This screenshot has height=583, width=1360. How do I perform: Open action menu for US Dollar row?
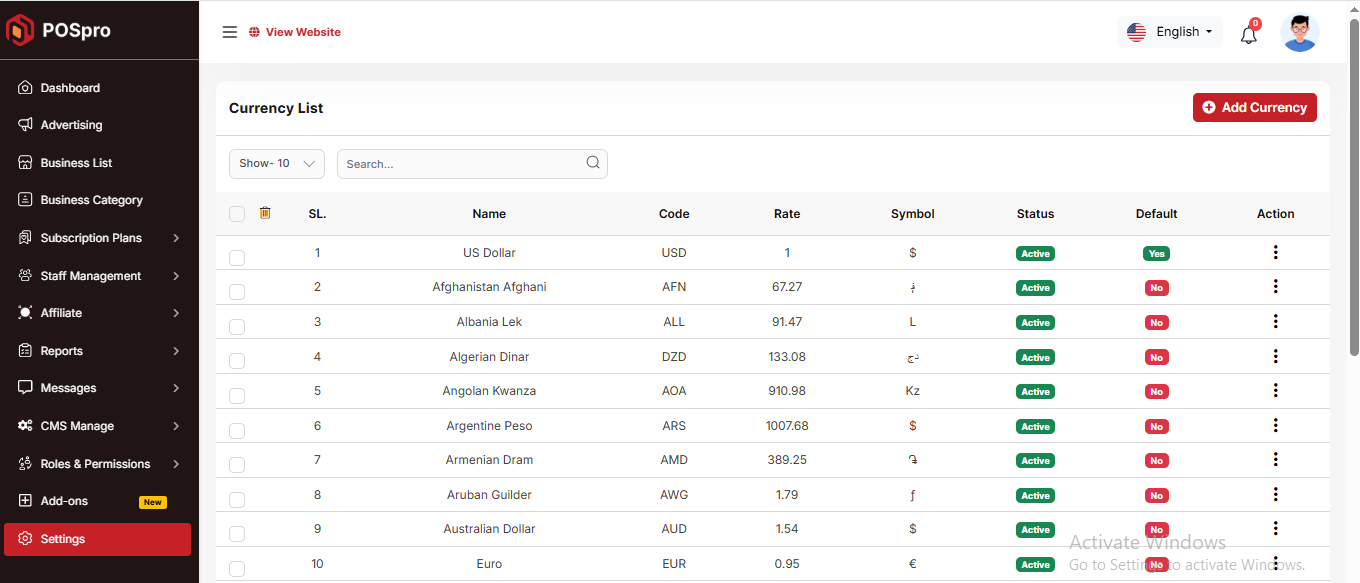1275,253
